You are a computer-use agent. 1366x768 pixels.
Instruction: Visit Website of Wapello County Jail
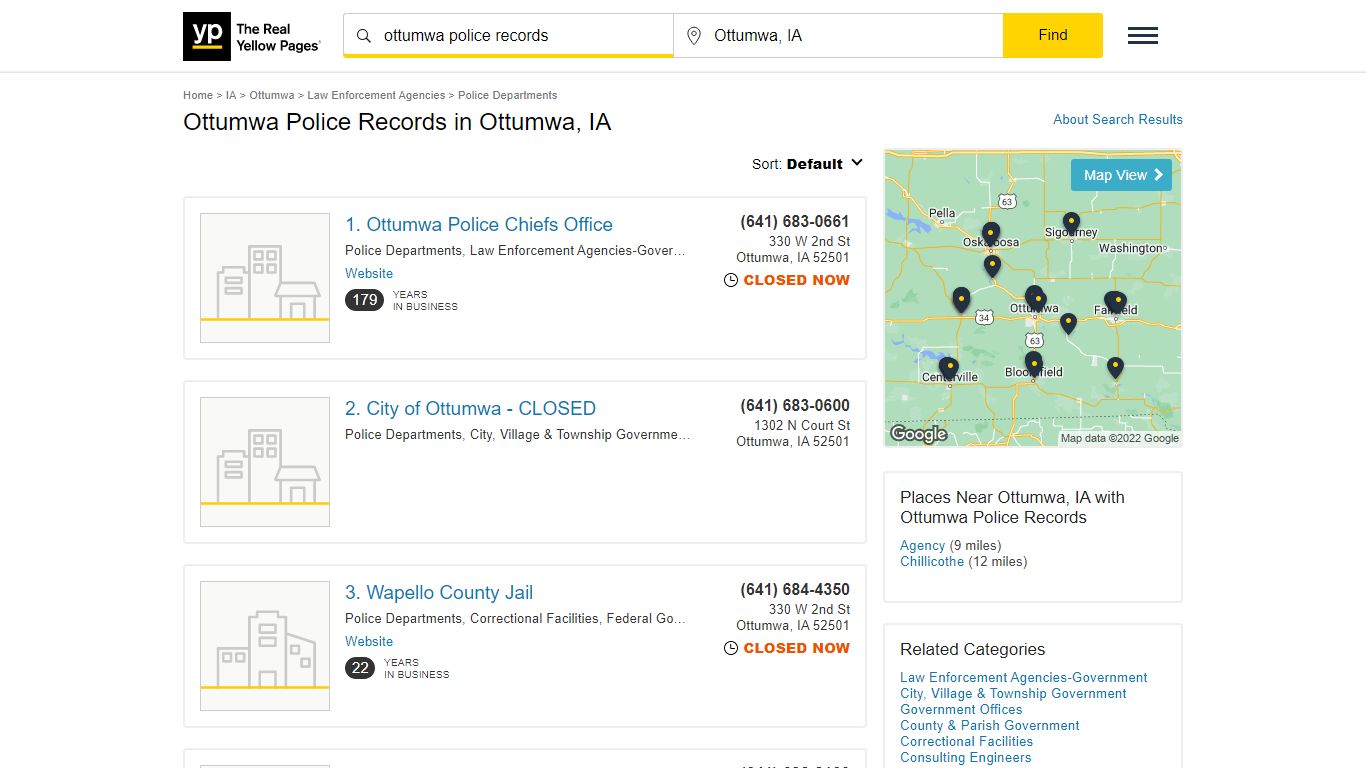click(x=369, y=642)
